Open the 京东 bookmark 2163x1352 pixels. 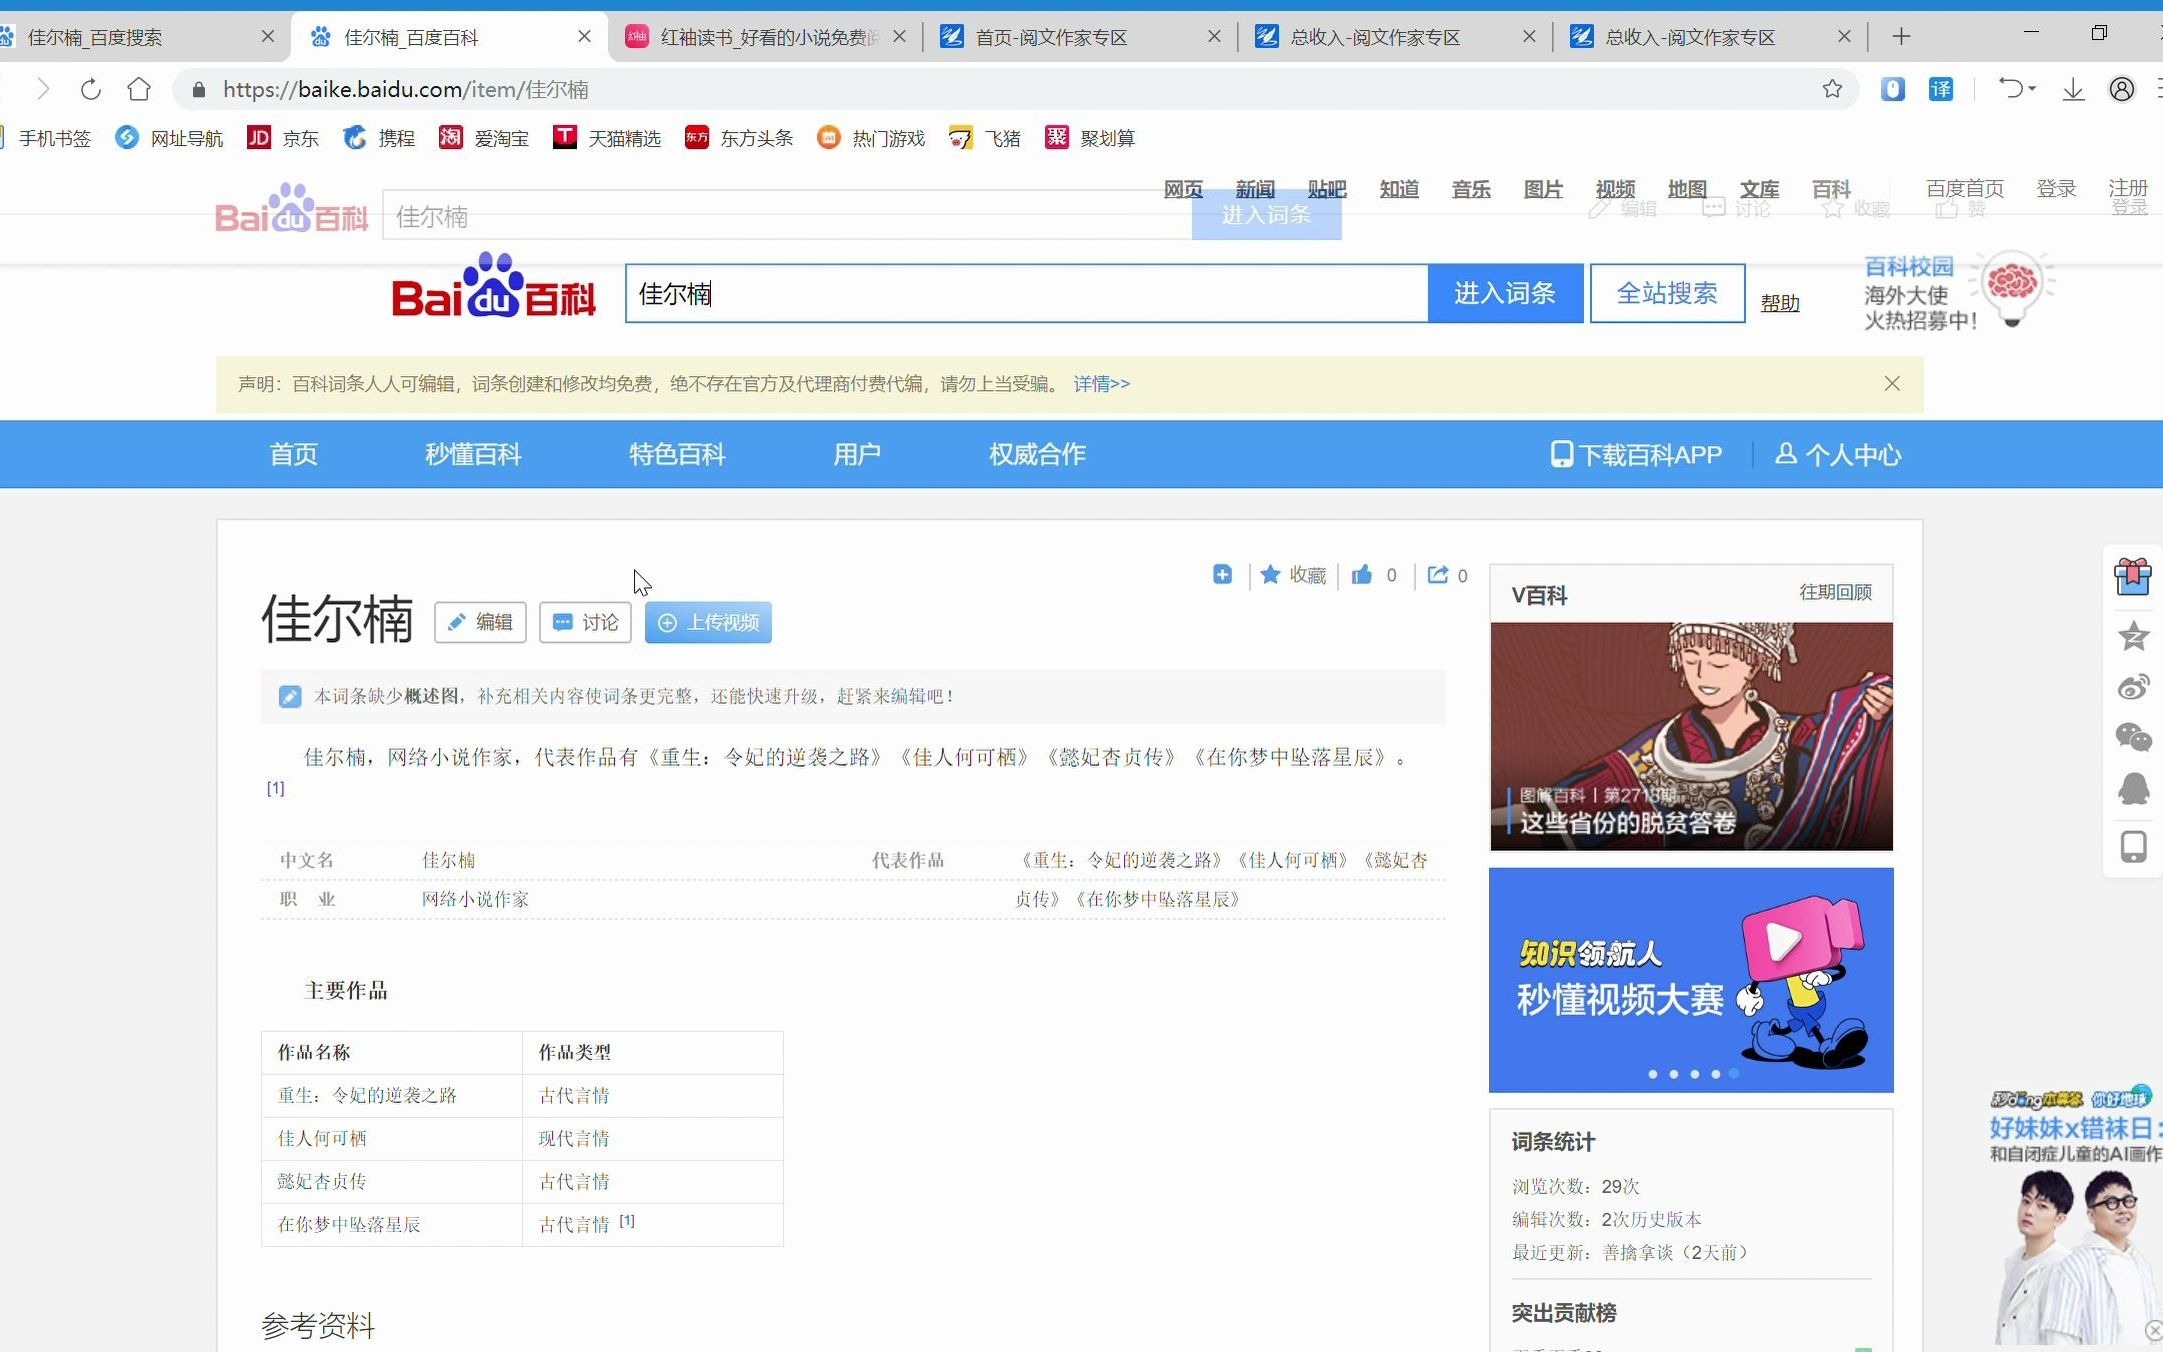pos(283,138)
